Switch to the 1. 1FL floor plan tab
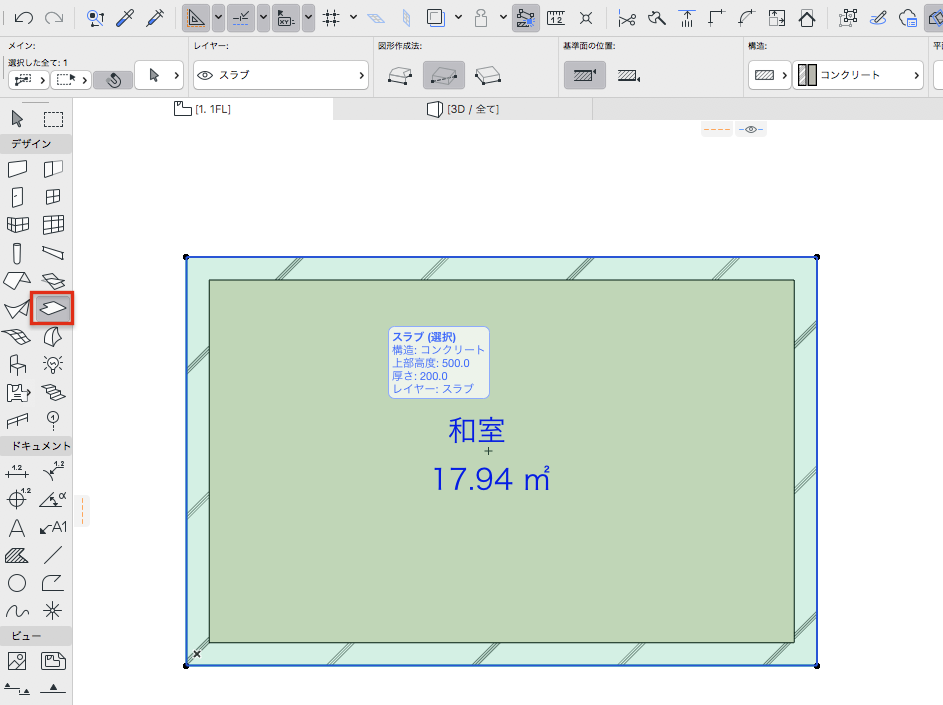 click(x=202, y=109)
